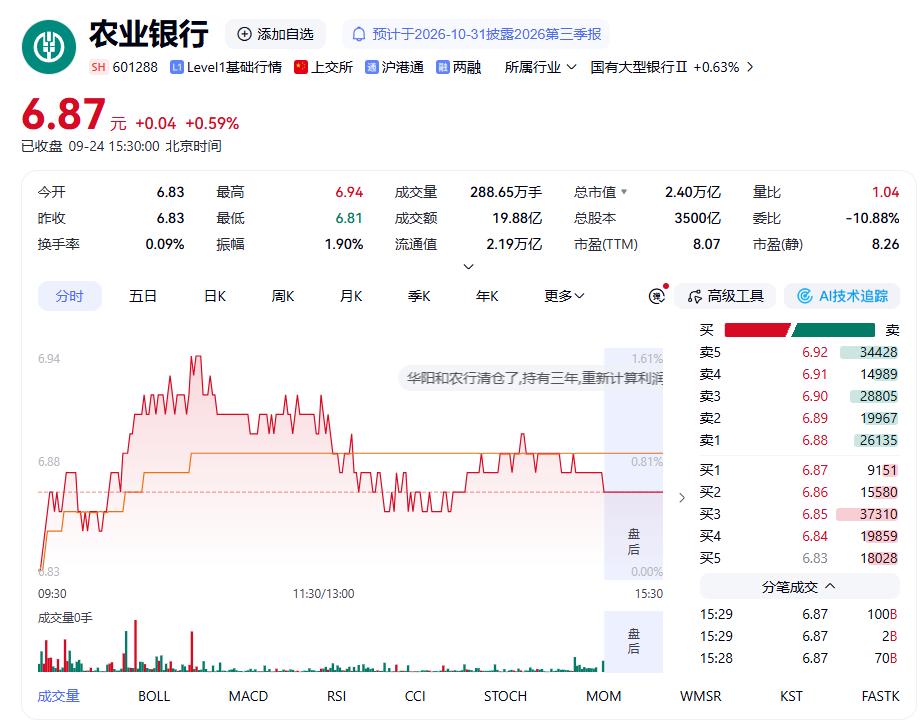920x723 pixels.
Task: Click the China flag icon by 上交所
Action: coord(301,67)
